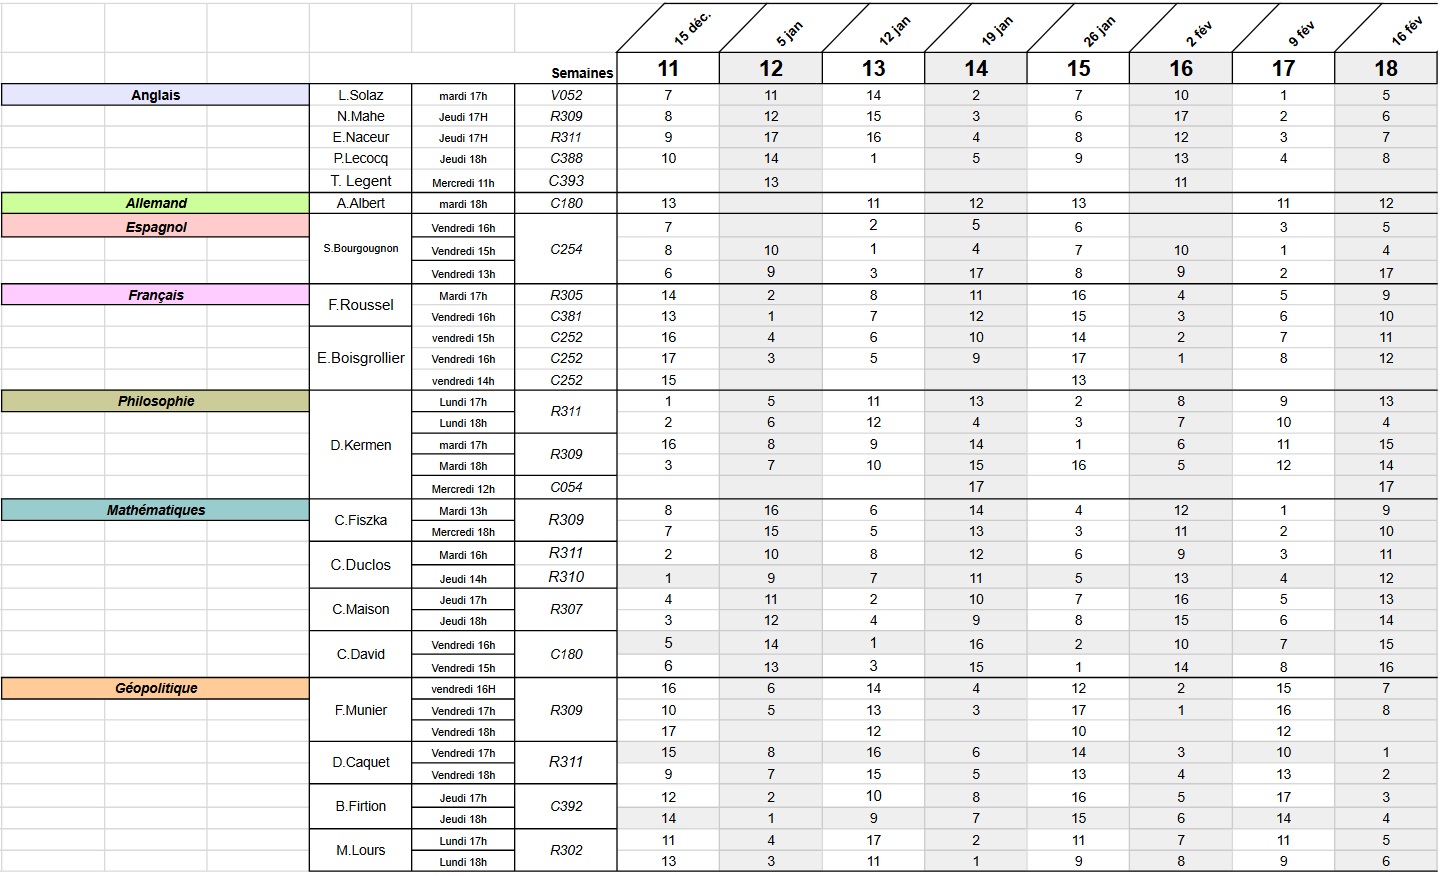Select the Mercredi 11h time slot
1442x876 pixels.
[463, 183]
